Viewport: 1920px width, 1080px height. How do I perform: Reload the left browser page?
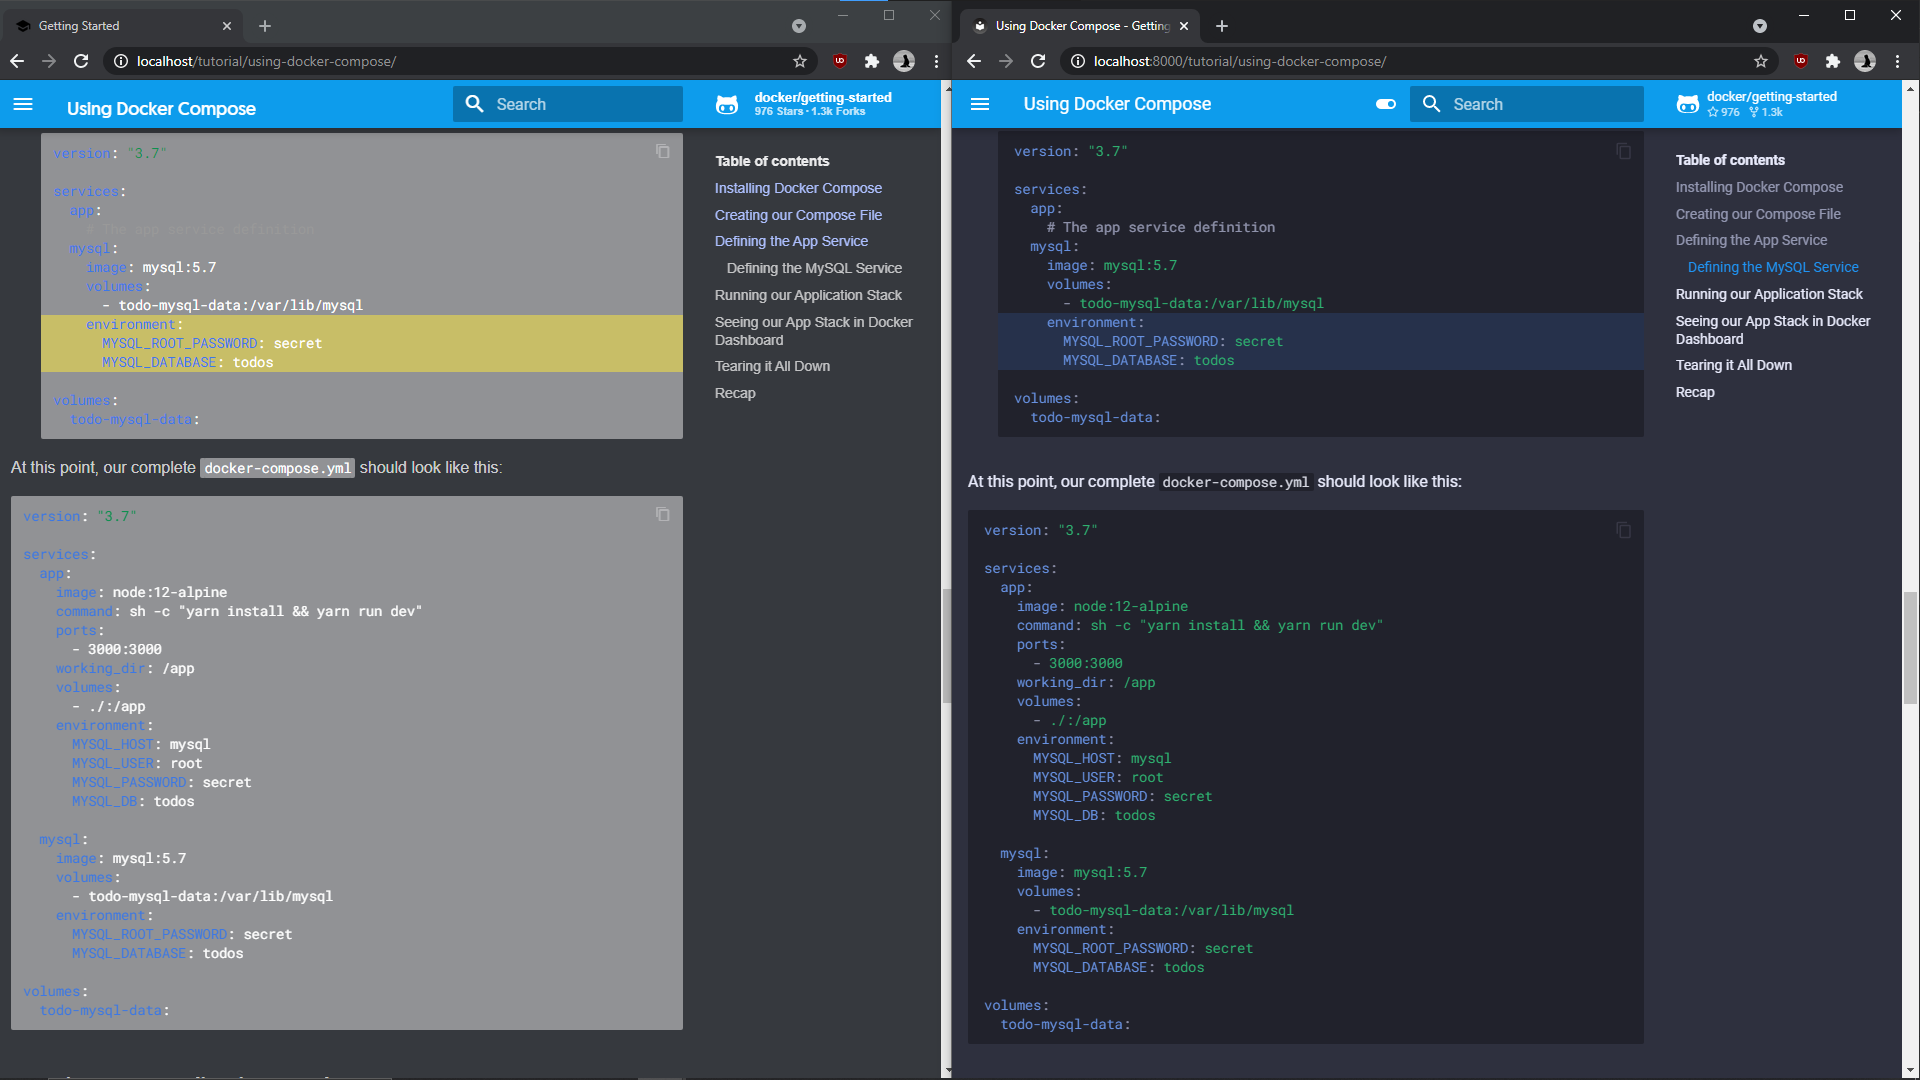[81, 61]
